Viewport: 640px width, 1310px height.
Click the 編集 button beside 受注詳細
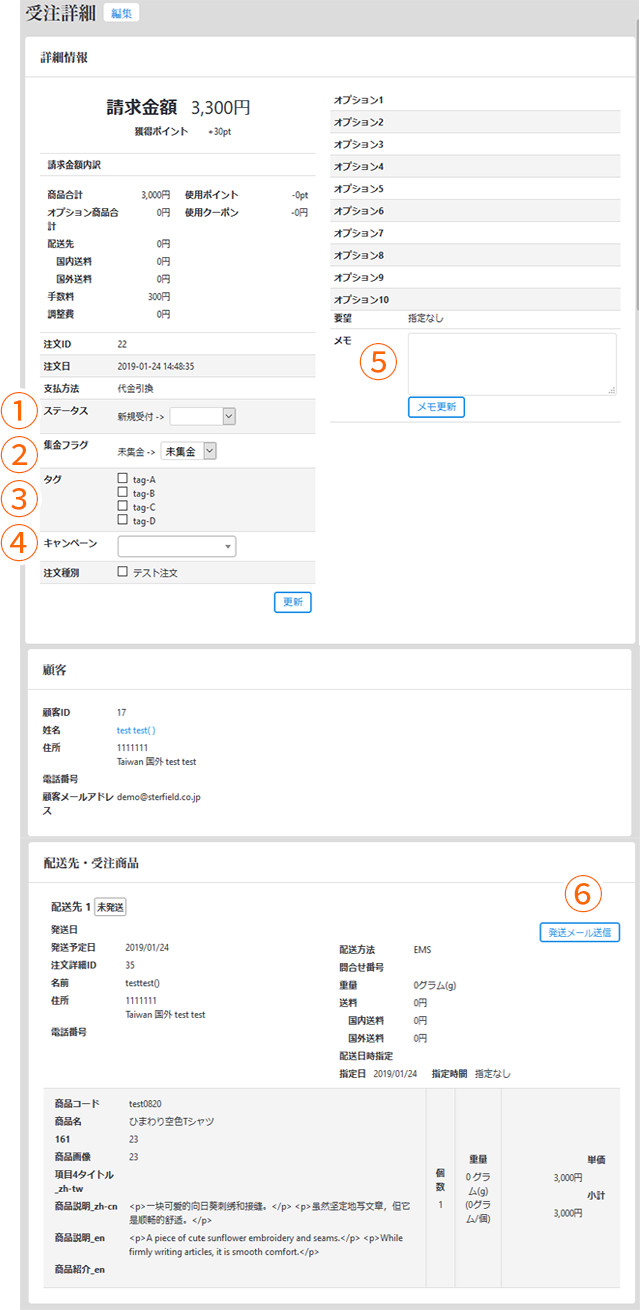pos(121,15)
